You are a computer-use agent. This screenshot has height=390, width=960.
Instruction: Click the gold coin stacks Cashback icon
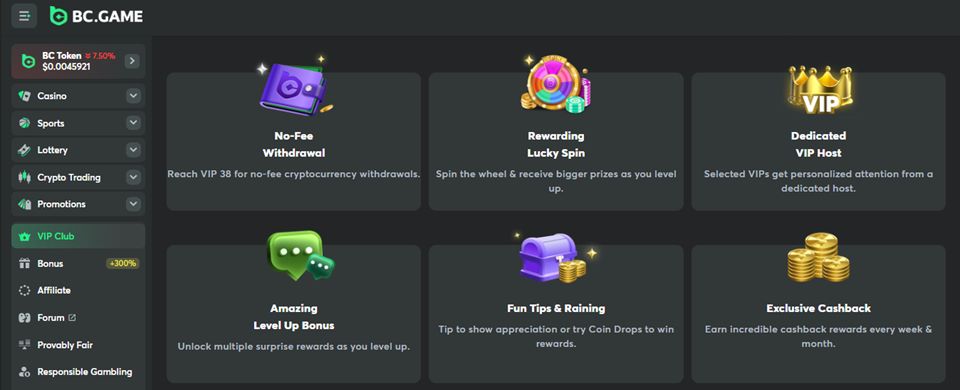click(819, 257)
